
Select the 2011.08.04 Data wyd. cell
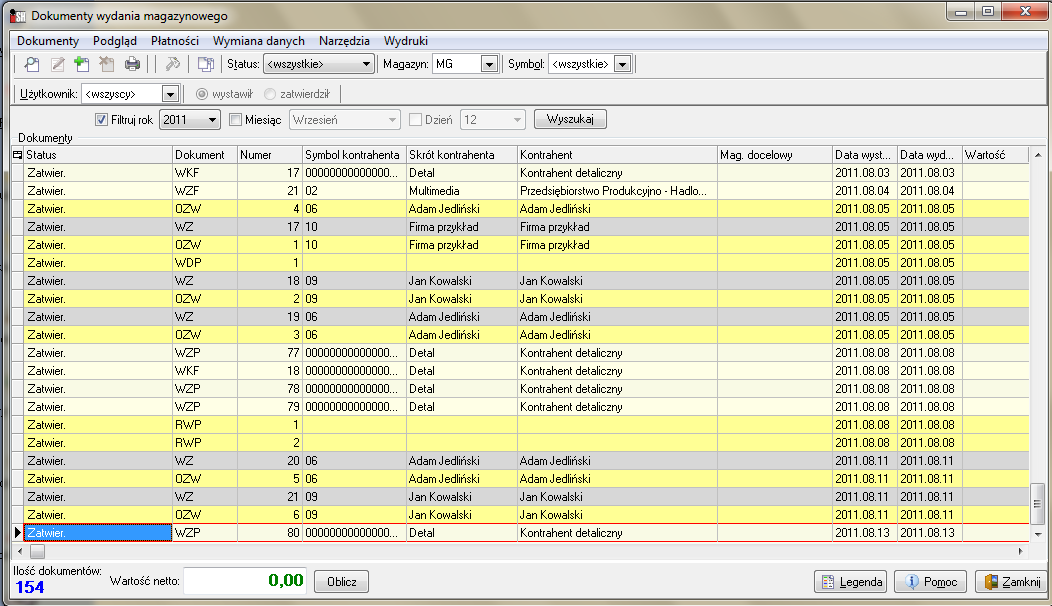click(x=930, y=191)
